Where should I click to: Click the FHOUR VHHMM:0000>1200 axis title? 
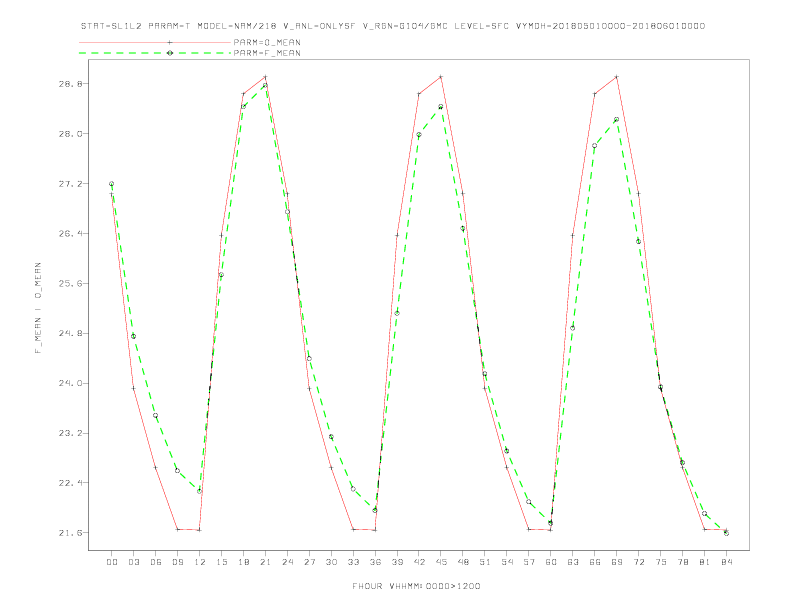[416, 586]
